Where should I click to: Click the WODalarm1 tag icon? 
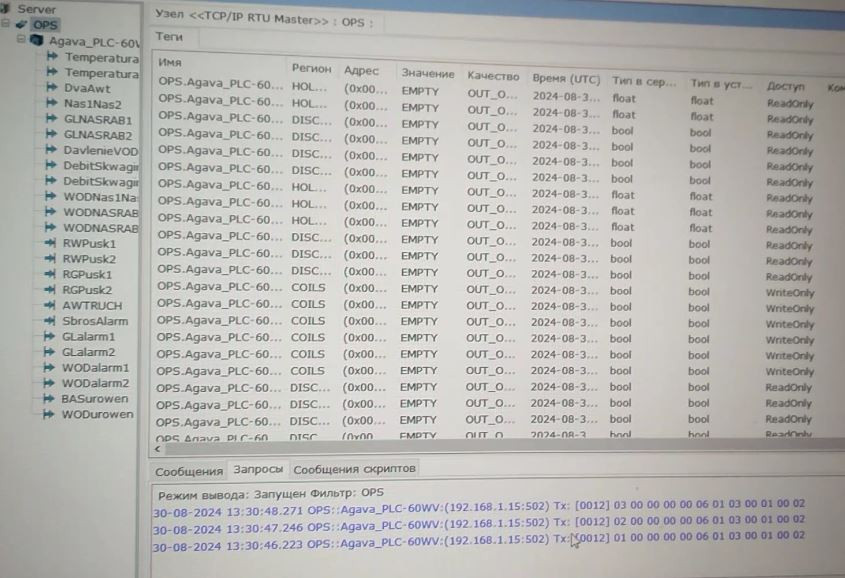click(x=52, y=367)
